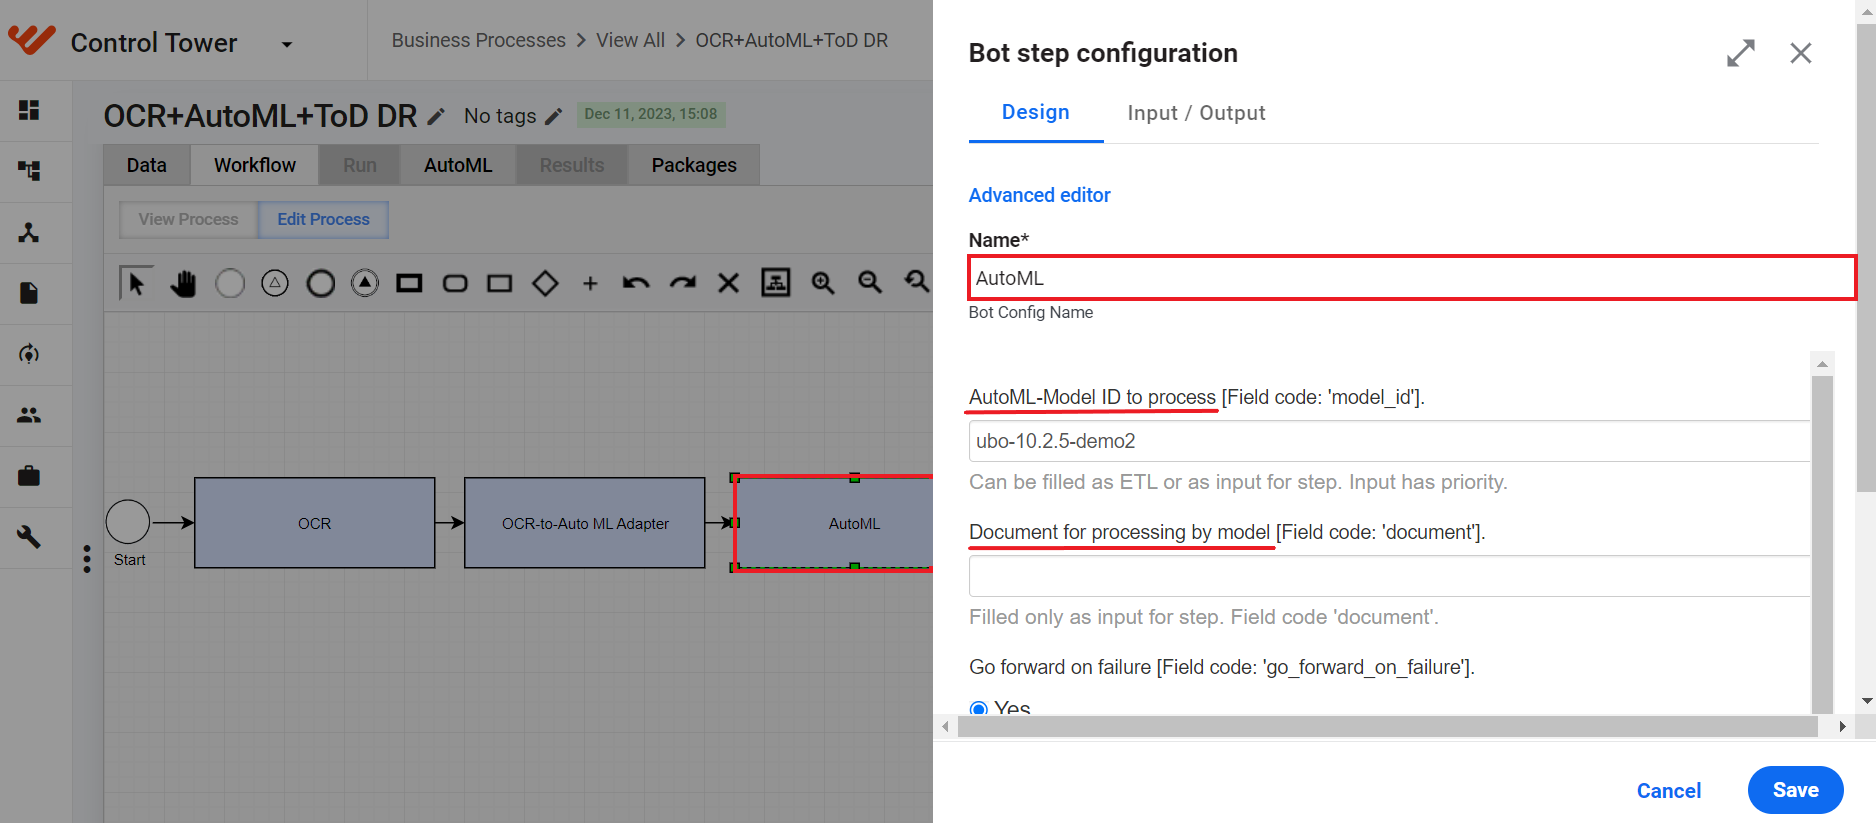Choose the thin-border rectangle shape
The height and width of the screenshot is (823, 1876).
point(500,284)
